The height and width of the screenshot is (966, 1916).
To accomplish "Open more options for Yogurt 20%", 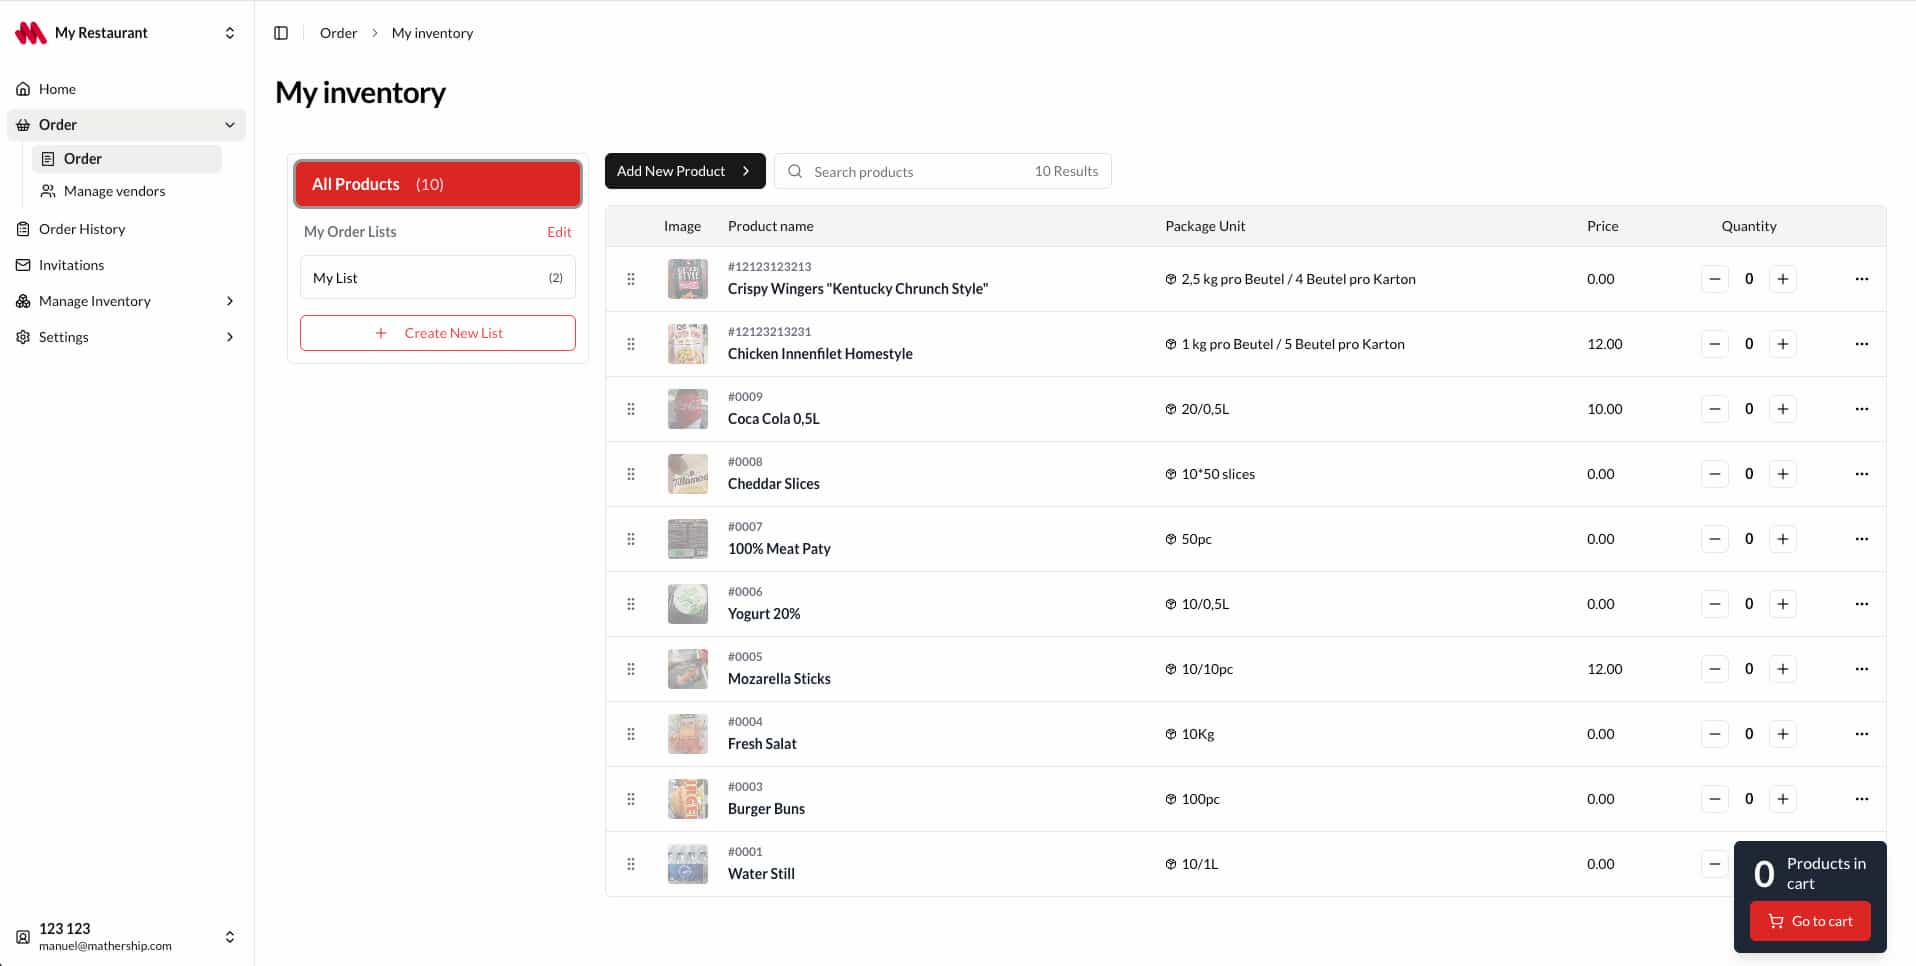I will tap(1862, 604).
